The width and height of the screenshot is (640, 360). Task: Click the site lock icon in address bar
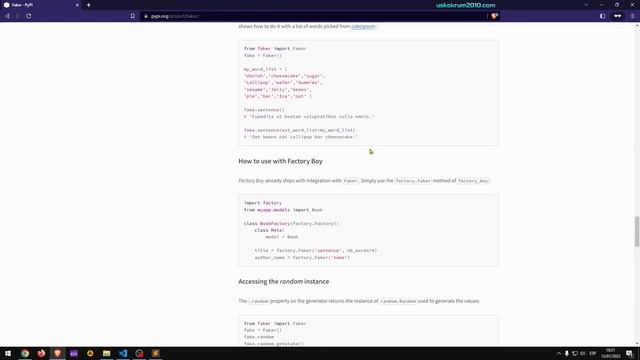tap(146, 16)
